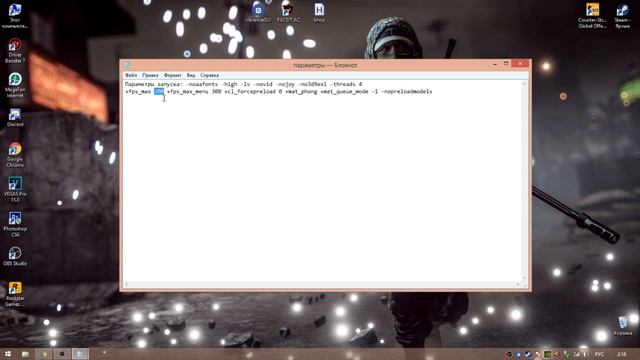Select the Driver Booster 7 desktop icon

[15, 51]
